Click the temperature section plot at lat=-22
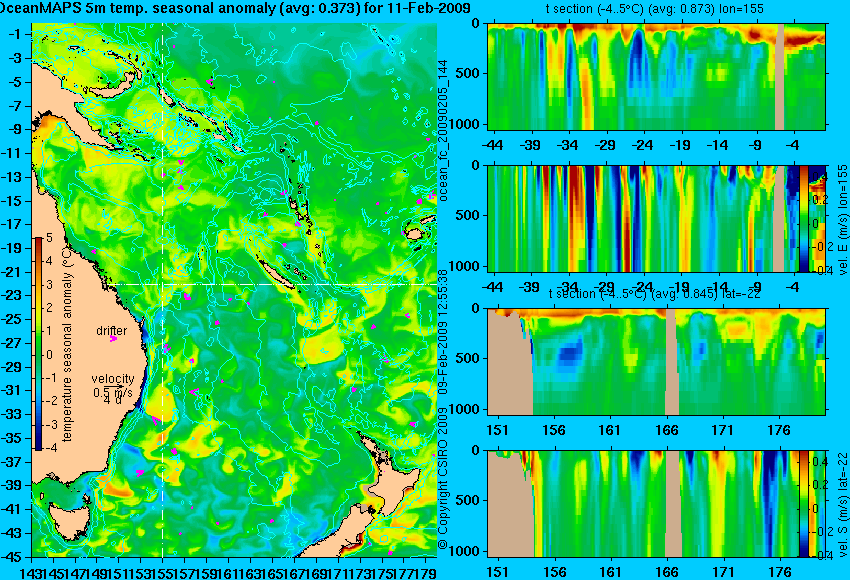The height and width of the screenshot is (580, 850). click(x=656, y=362)
